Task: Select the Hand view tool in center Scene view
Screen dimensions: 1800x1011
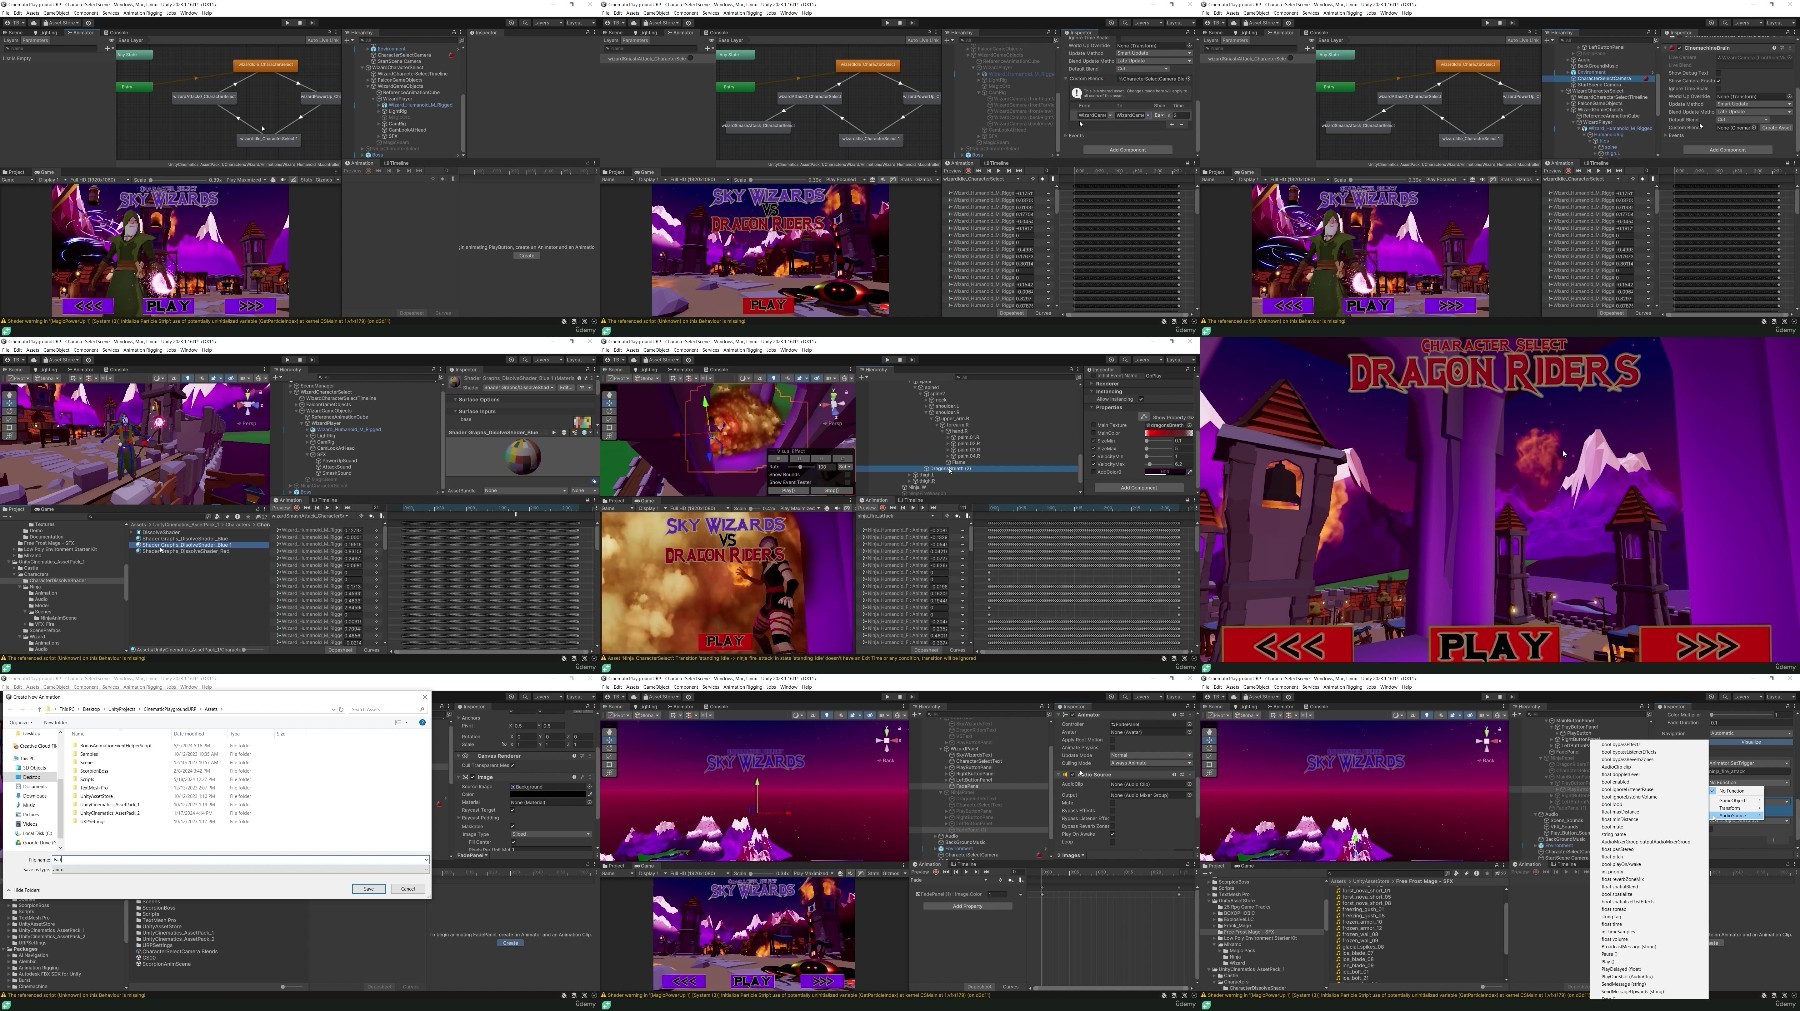Action: tap(609, 395)
